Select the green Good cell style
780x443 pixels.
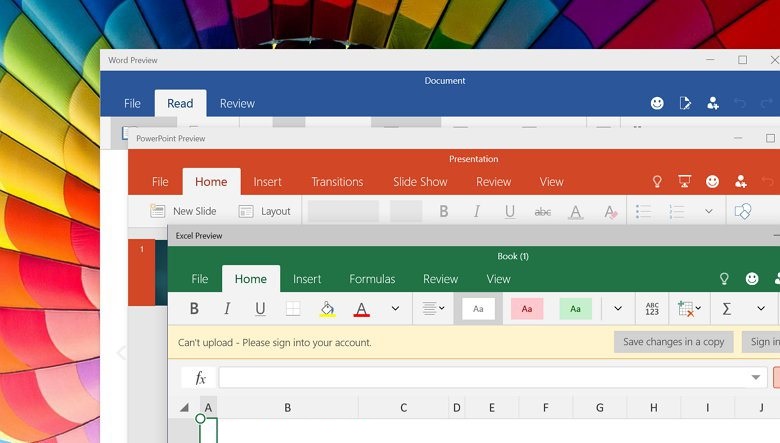(576, 309)
